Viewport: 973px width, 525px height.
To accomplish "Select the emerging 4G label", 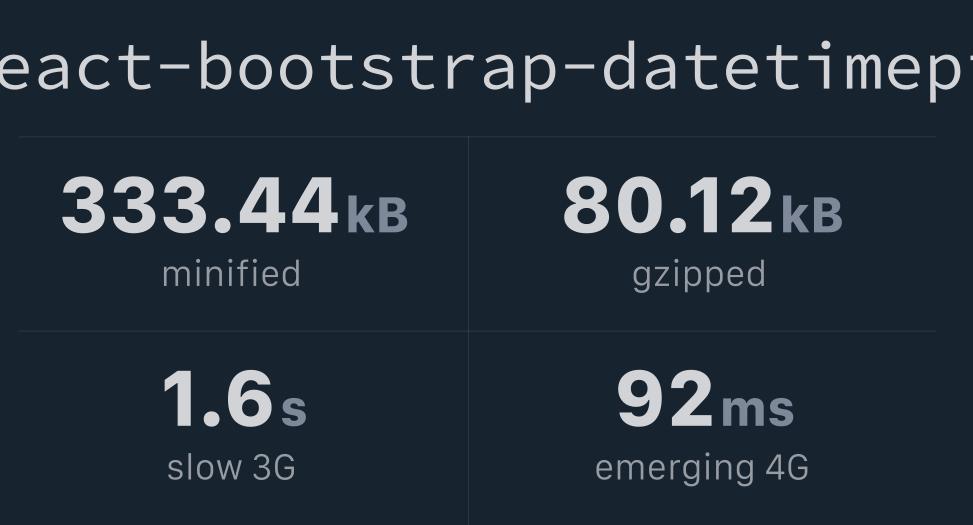I will [702, 470].
